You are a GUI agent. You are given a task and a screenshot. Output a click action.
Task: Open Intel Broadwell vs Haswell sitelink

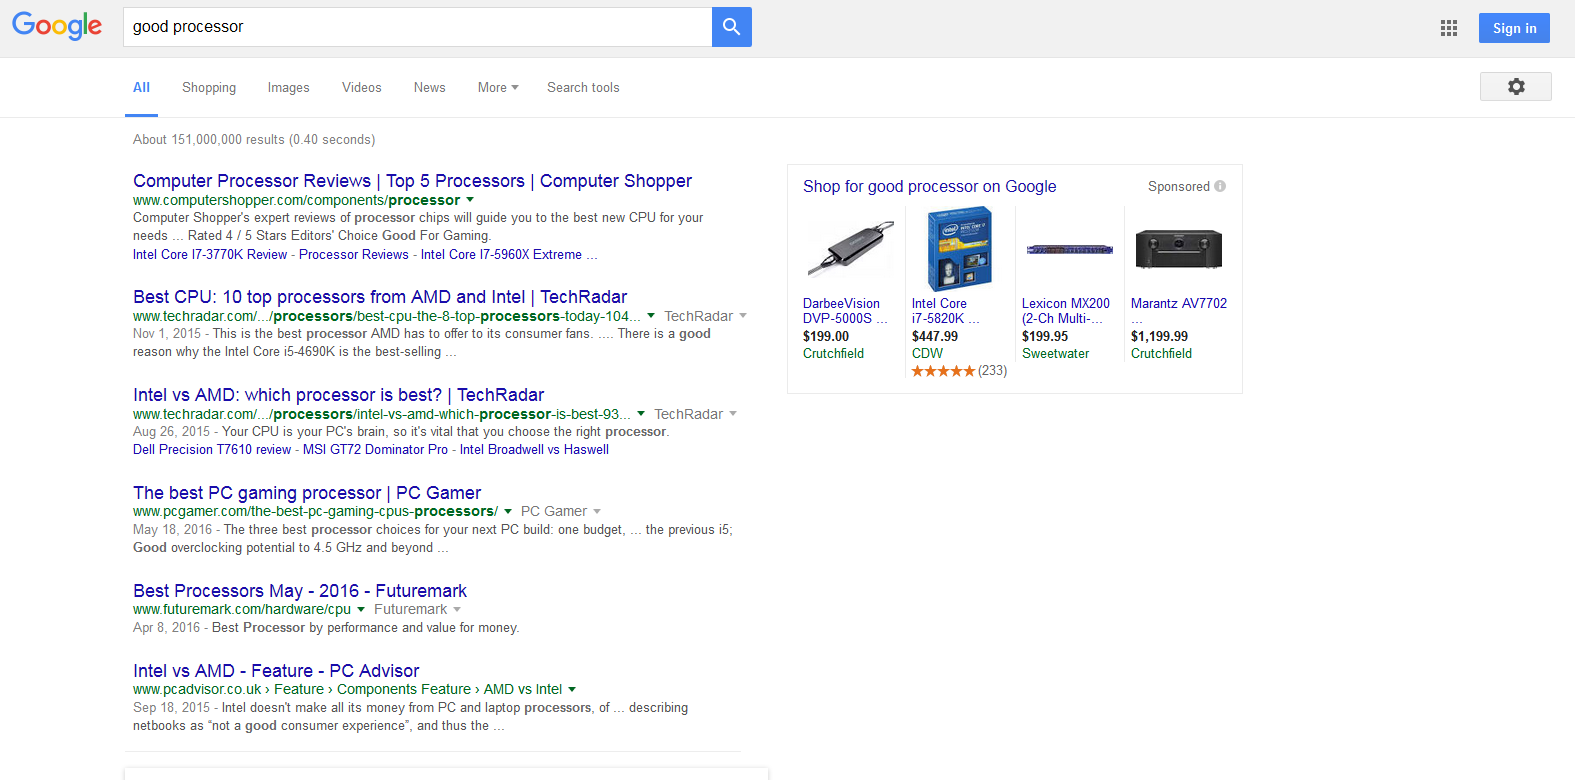pos(534,450)
